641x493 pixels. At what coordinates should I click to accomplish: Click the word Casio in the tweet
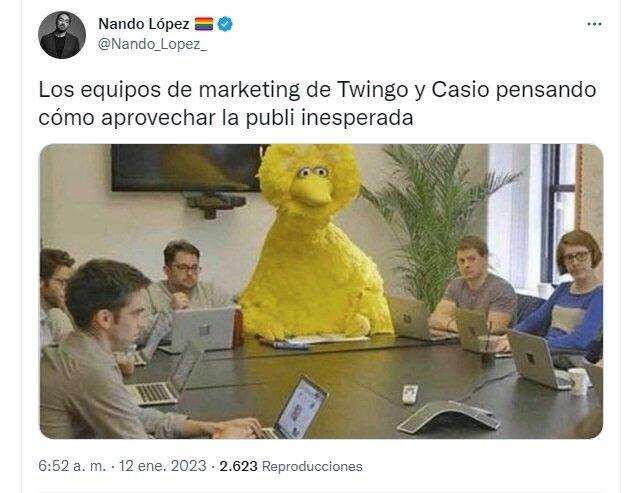460,90
